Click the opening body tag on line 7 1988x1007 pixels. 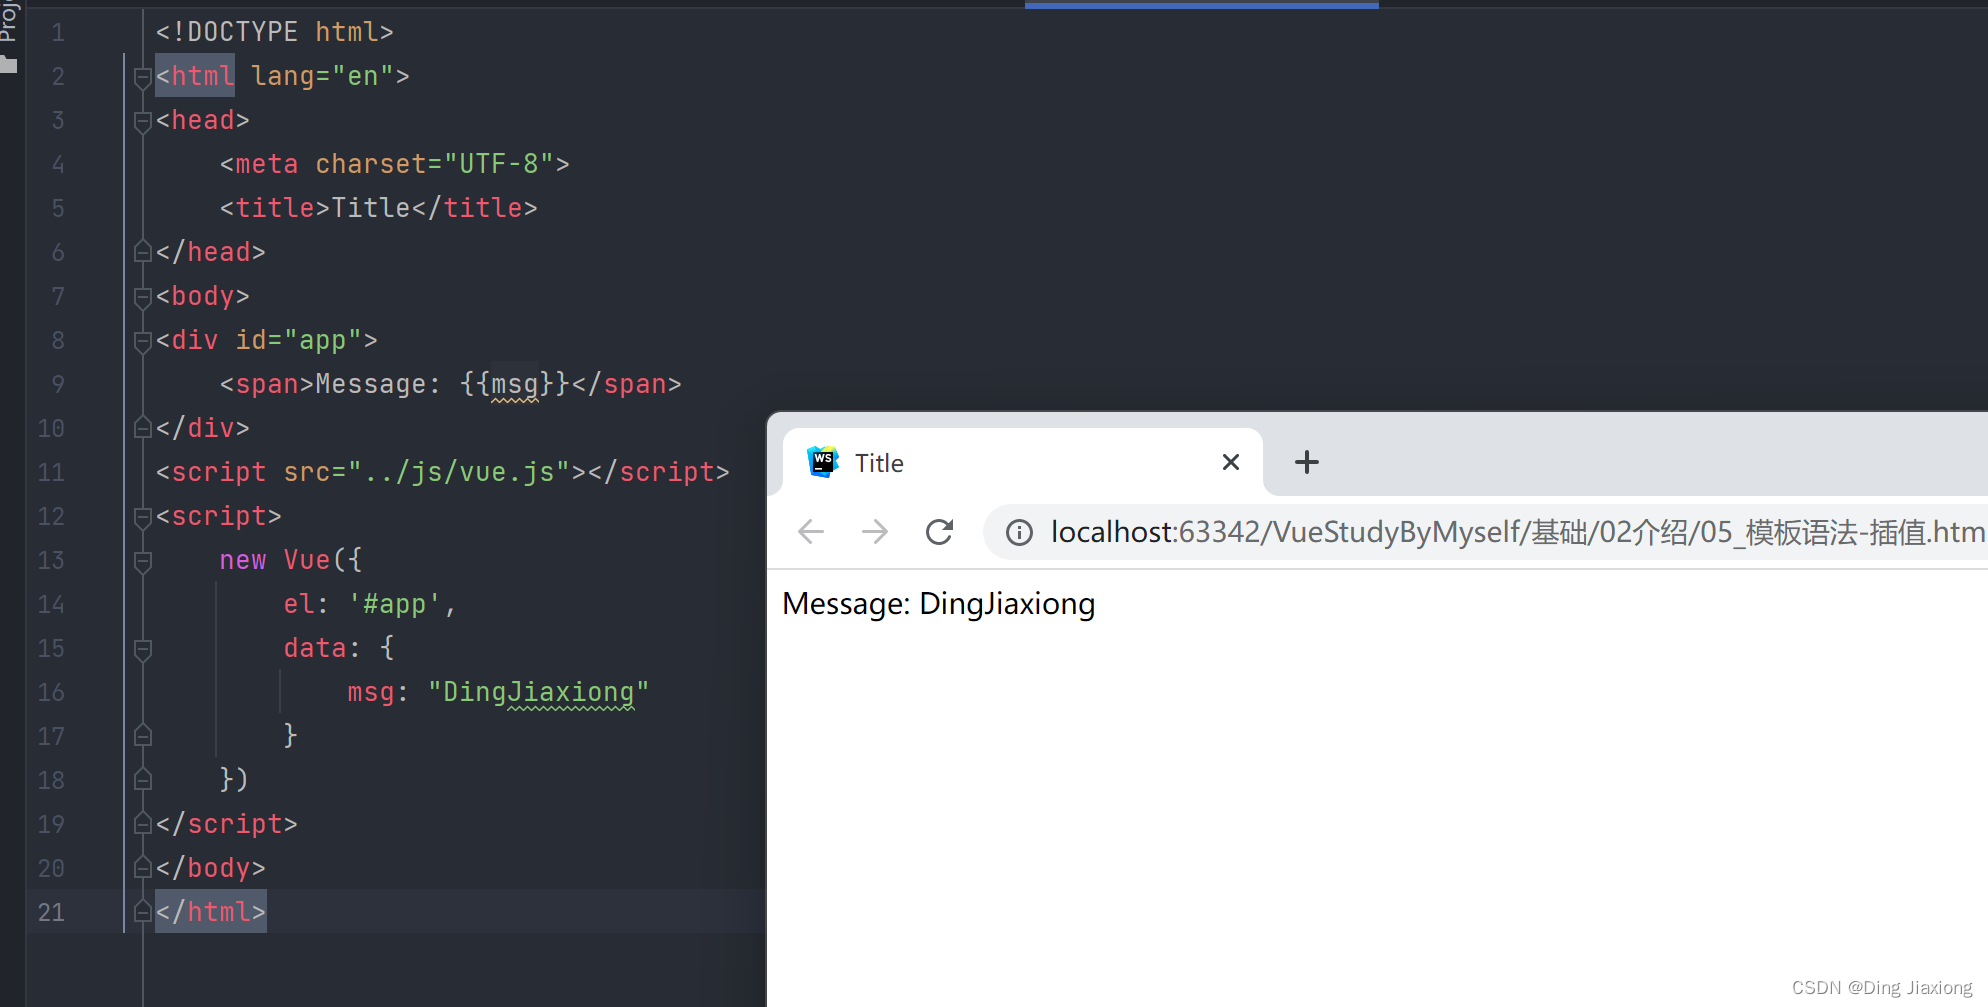tap(203, 297)
